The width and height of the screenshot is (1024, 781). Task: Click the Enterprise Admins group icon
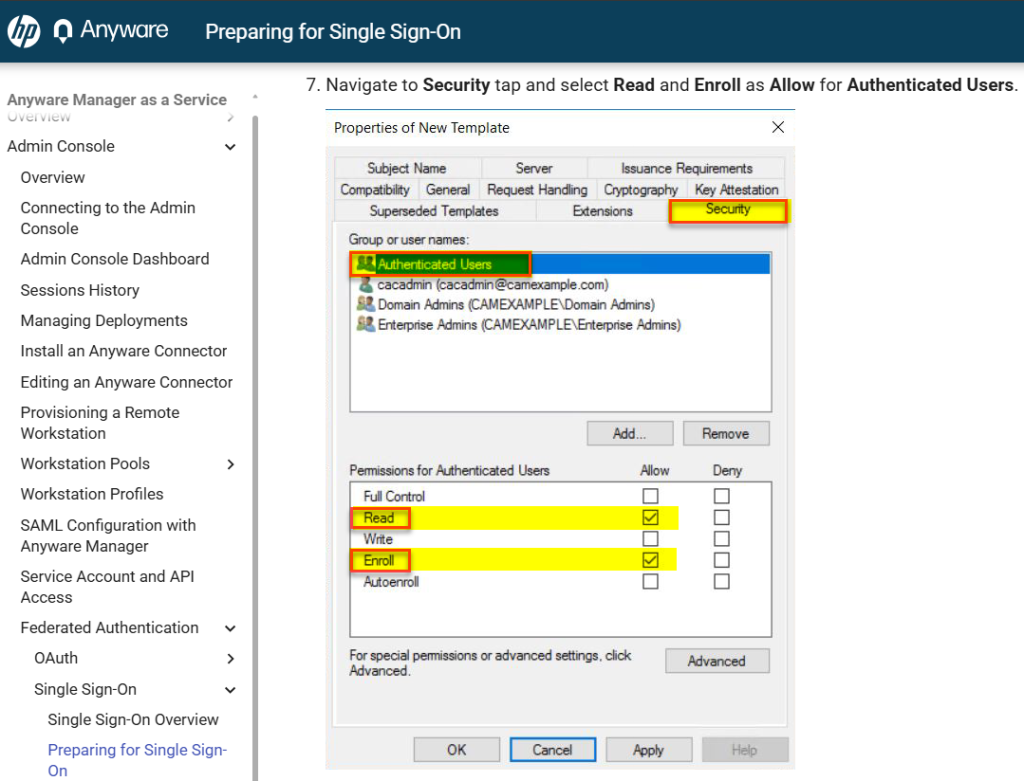tap(366, 325)
